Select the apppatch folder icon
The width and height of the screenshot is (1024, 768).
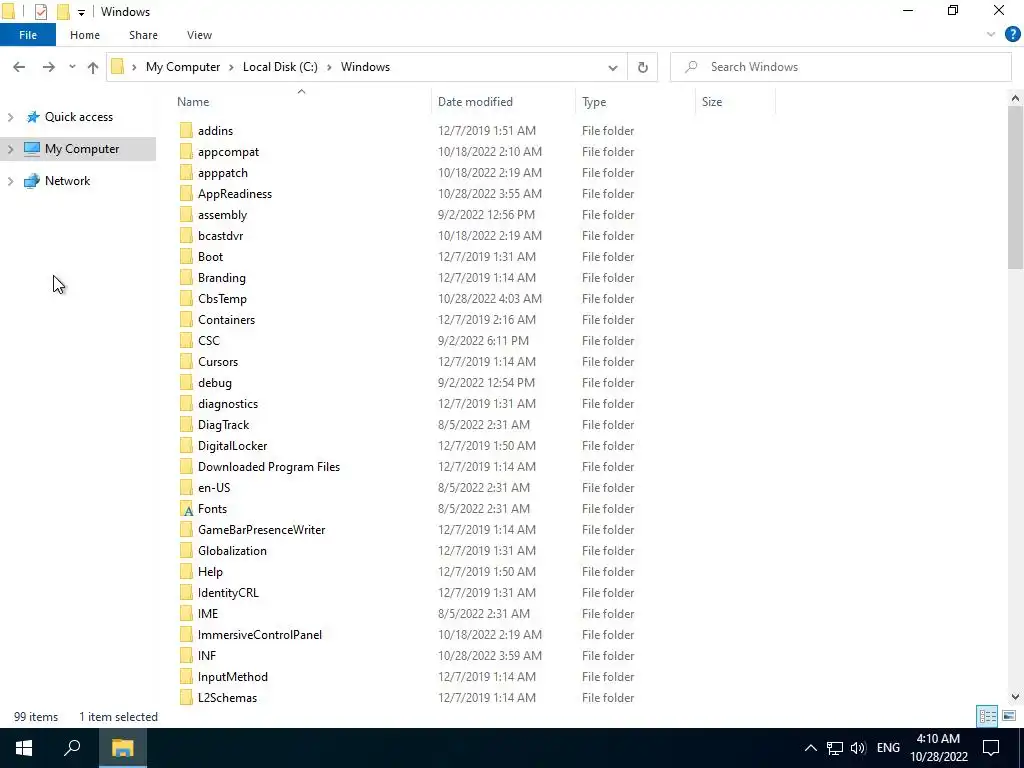(x=186, y=172)
